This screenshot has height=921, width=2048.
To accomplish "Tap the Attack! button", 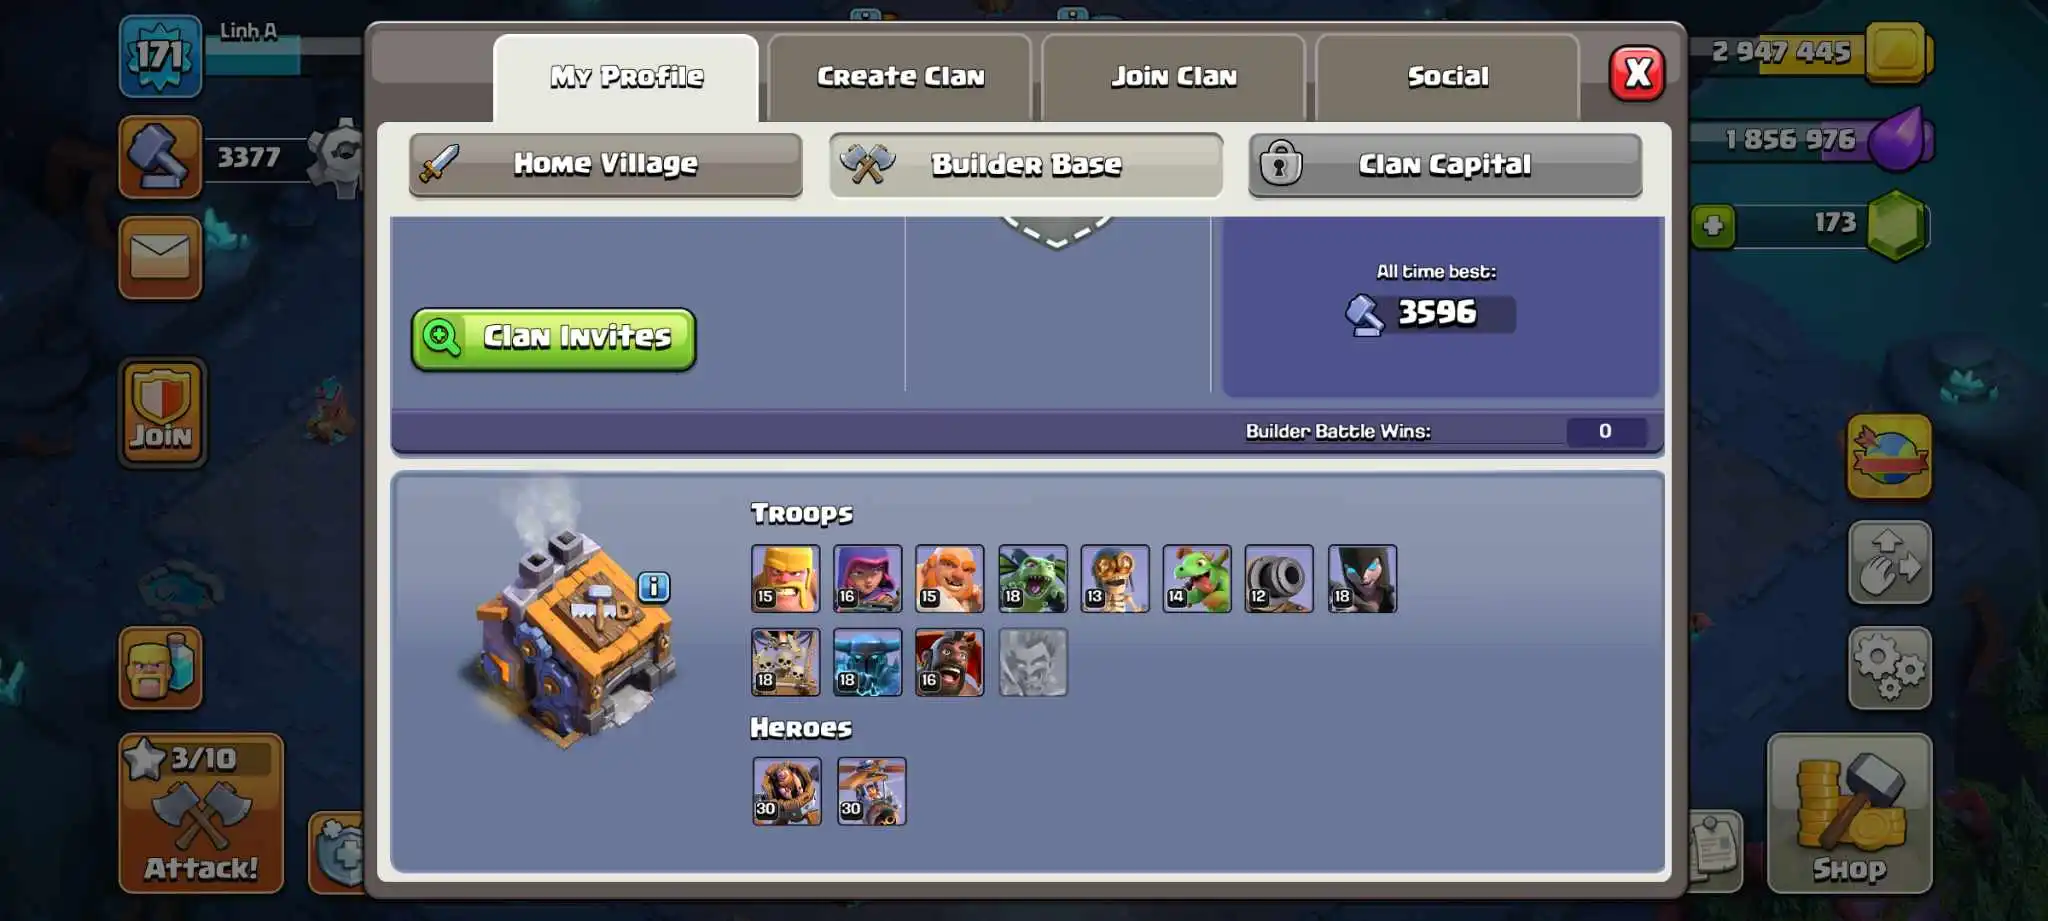I will [x=201, y=813].
